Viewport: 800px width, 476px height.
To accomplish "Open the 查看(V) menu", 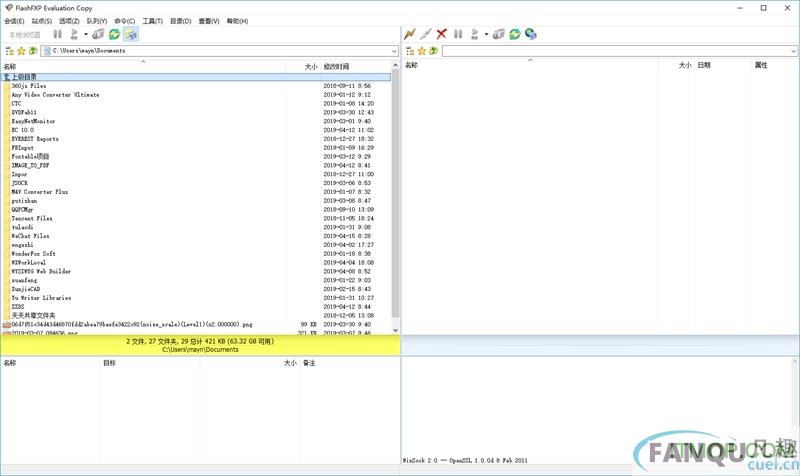I will [x=209, y=21].
